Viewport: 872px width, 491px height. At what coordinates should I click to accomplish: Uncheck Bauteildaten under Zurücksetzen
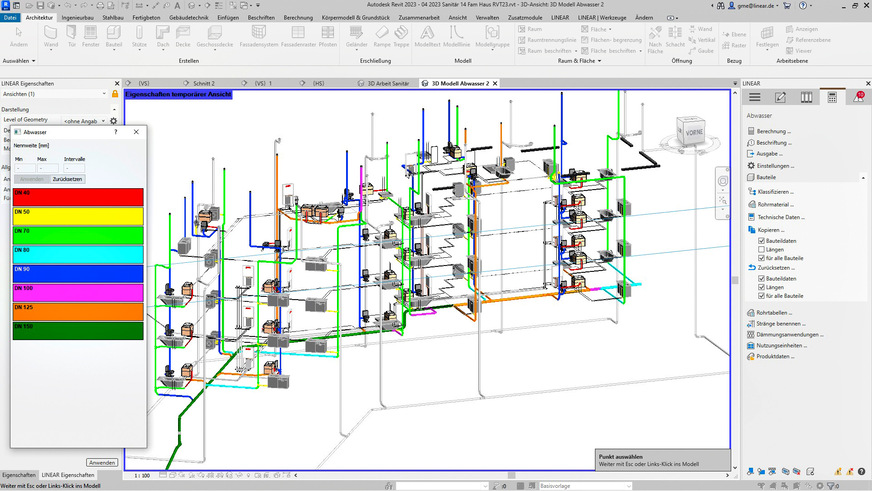[762, 278]
